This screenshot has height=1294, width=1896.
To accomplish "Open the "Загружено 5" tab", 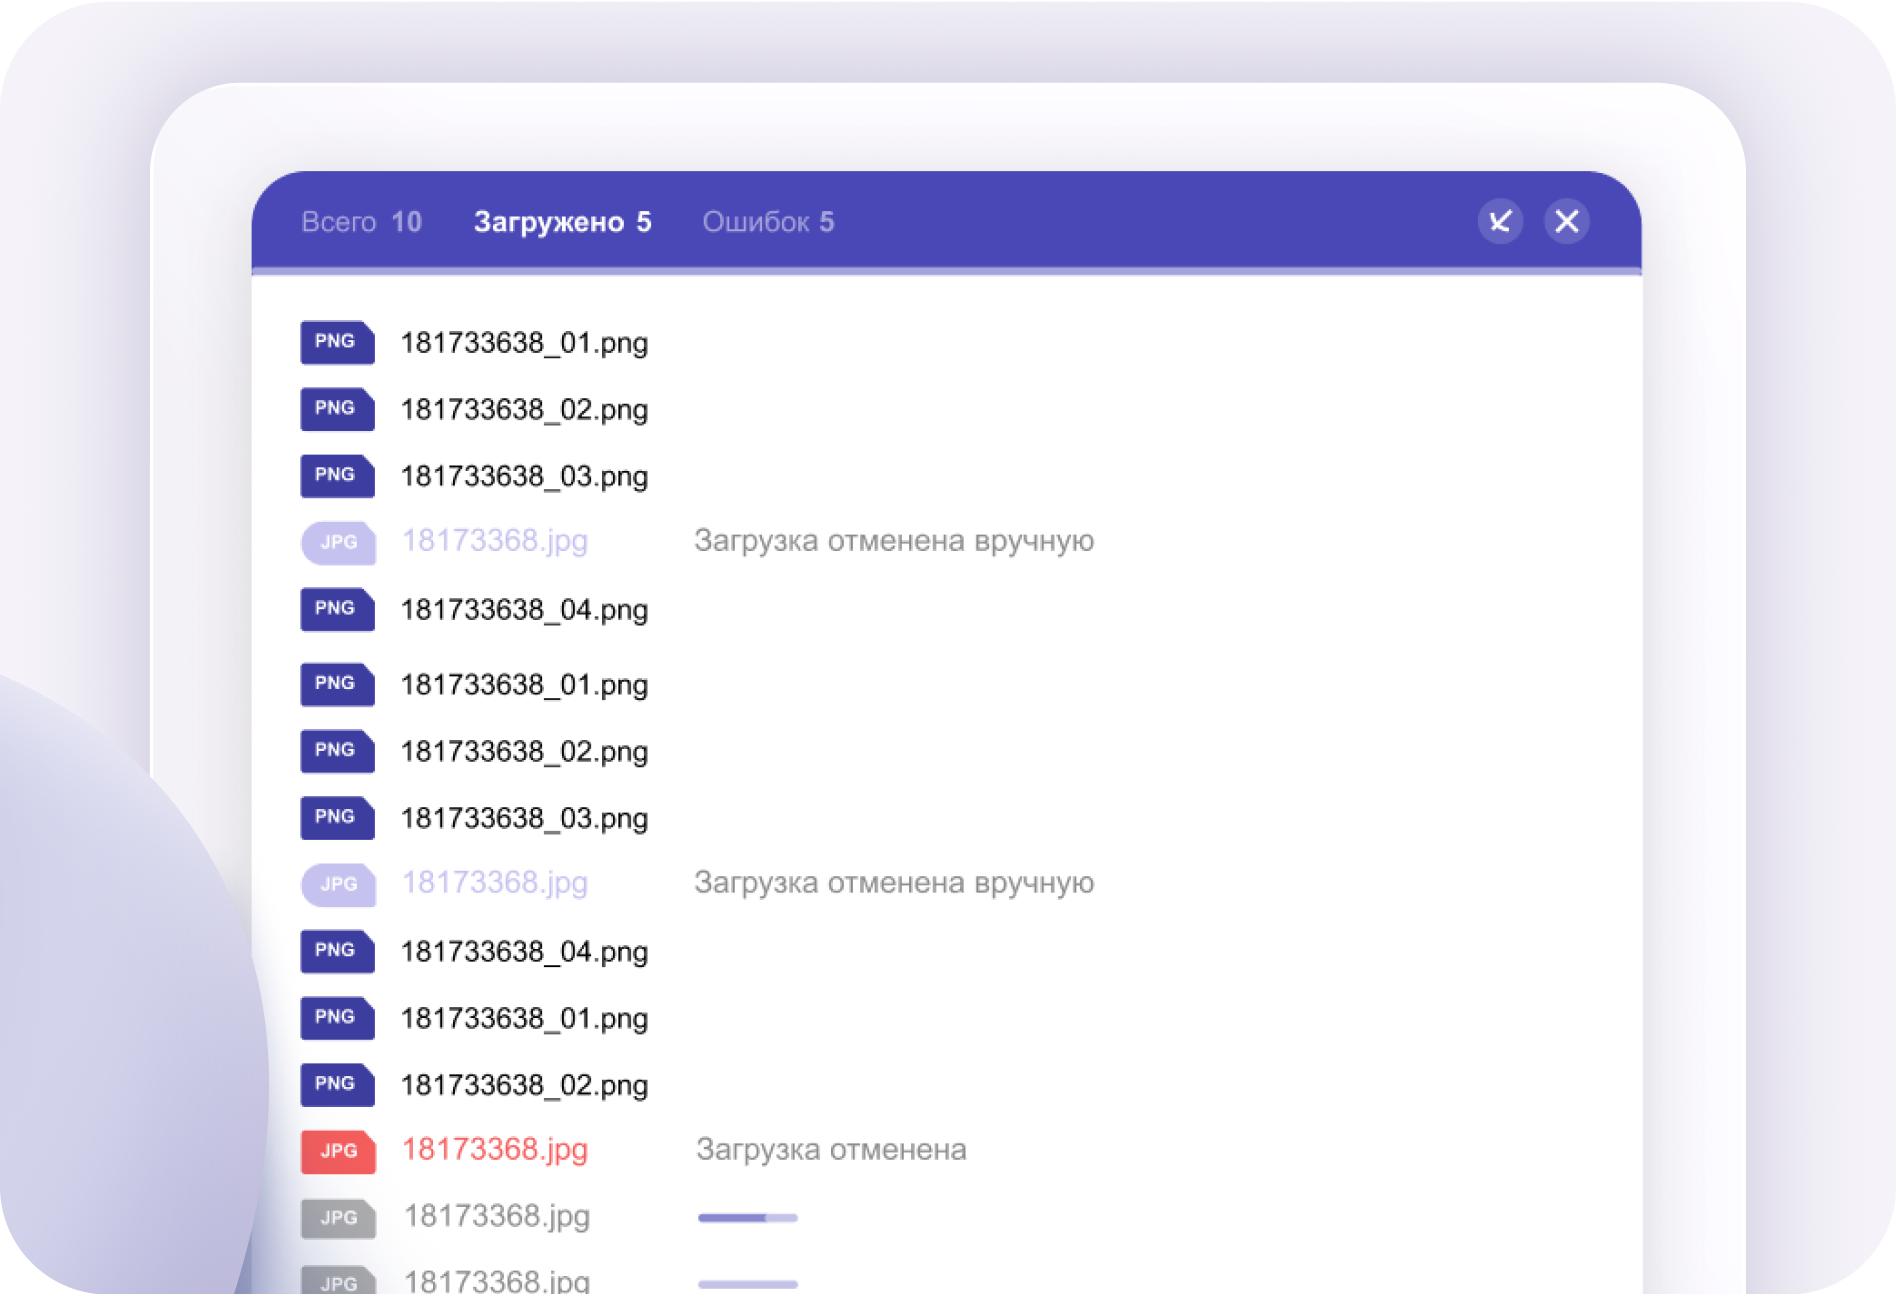I will coord(562,222).
